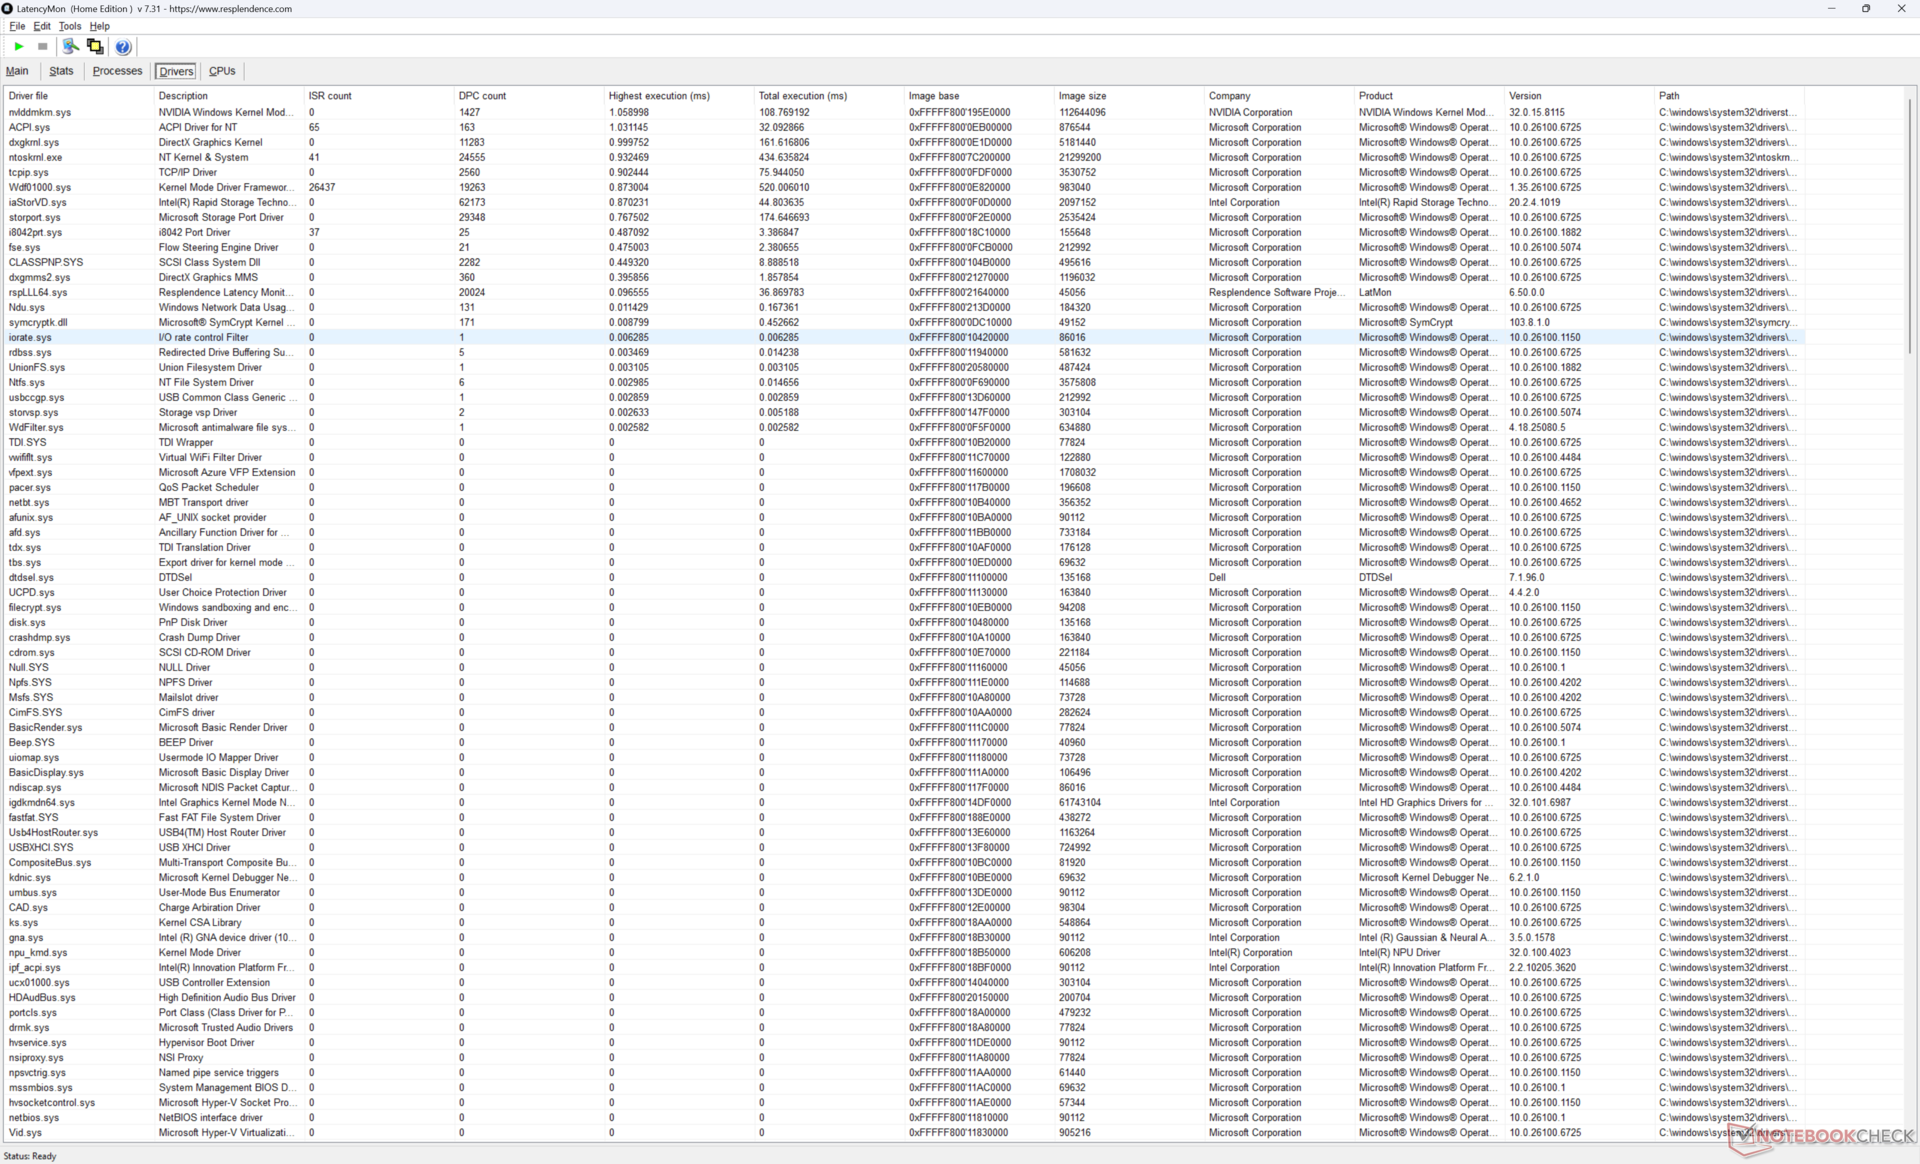Sort by Highest execution (ms) column header
Image resolution: width=1920 pixels, height=1164 pixels.
coord(659,96)
